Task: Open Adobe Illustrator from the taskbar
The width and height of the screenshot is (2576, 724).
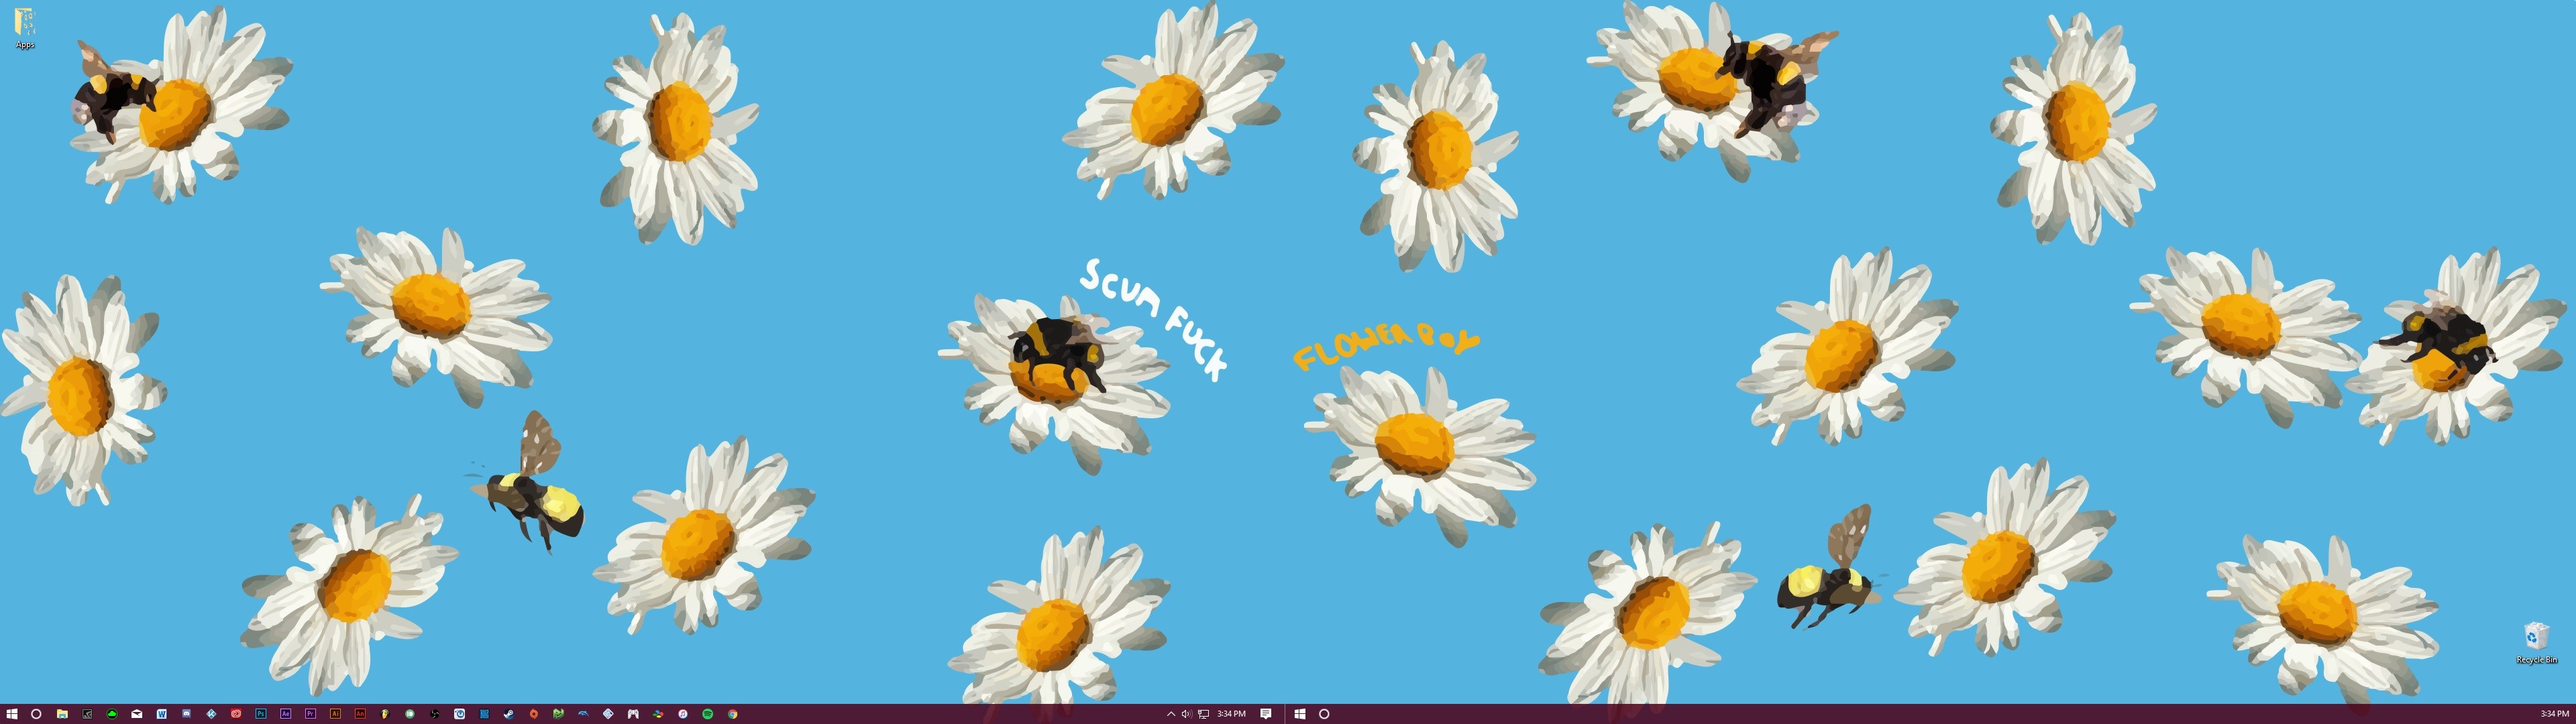Action: 335,714
